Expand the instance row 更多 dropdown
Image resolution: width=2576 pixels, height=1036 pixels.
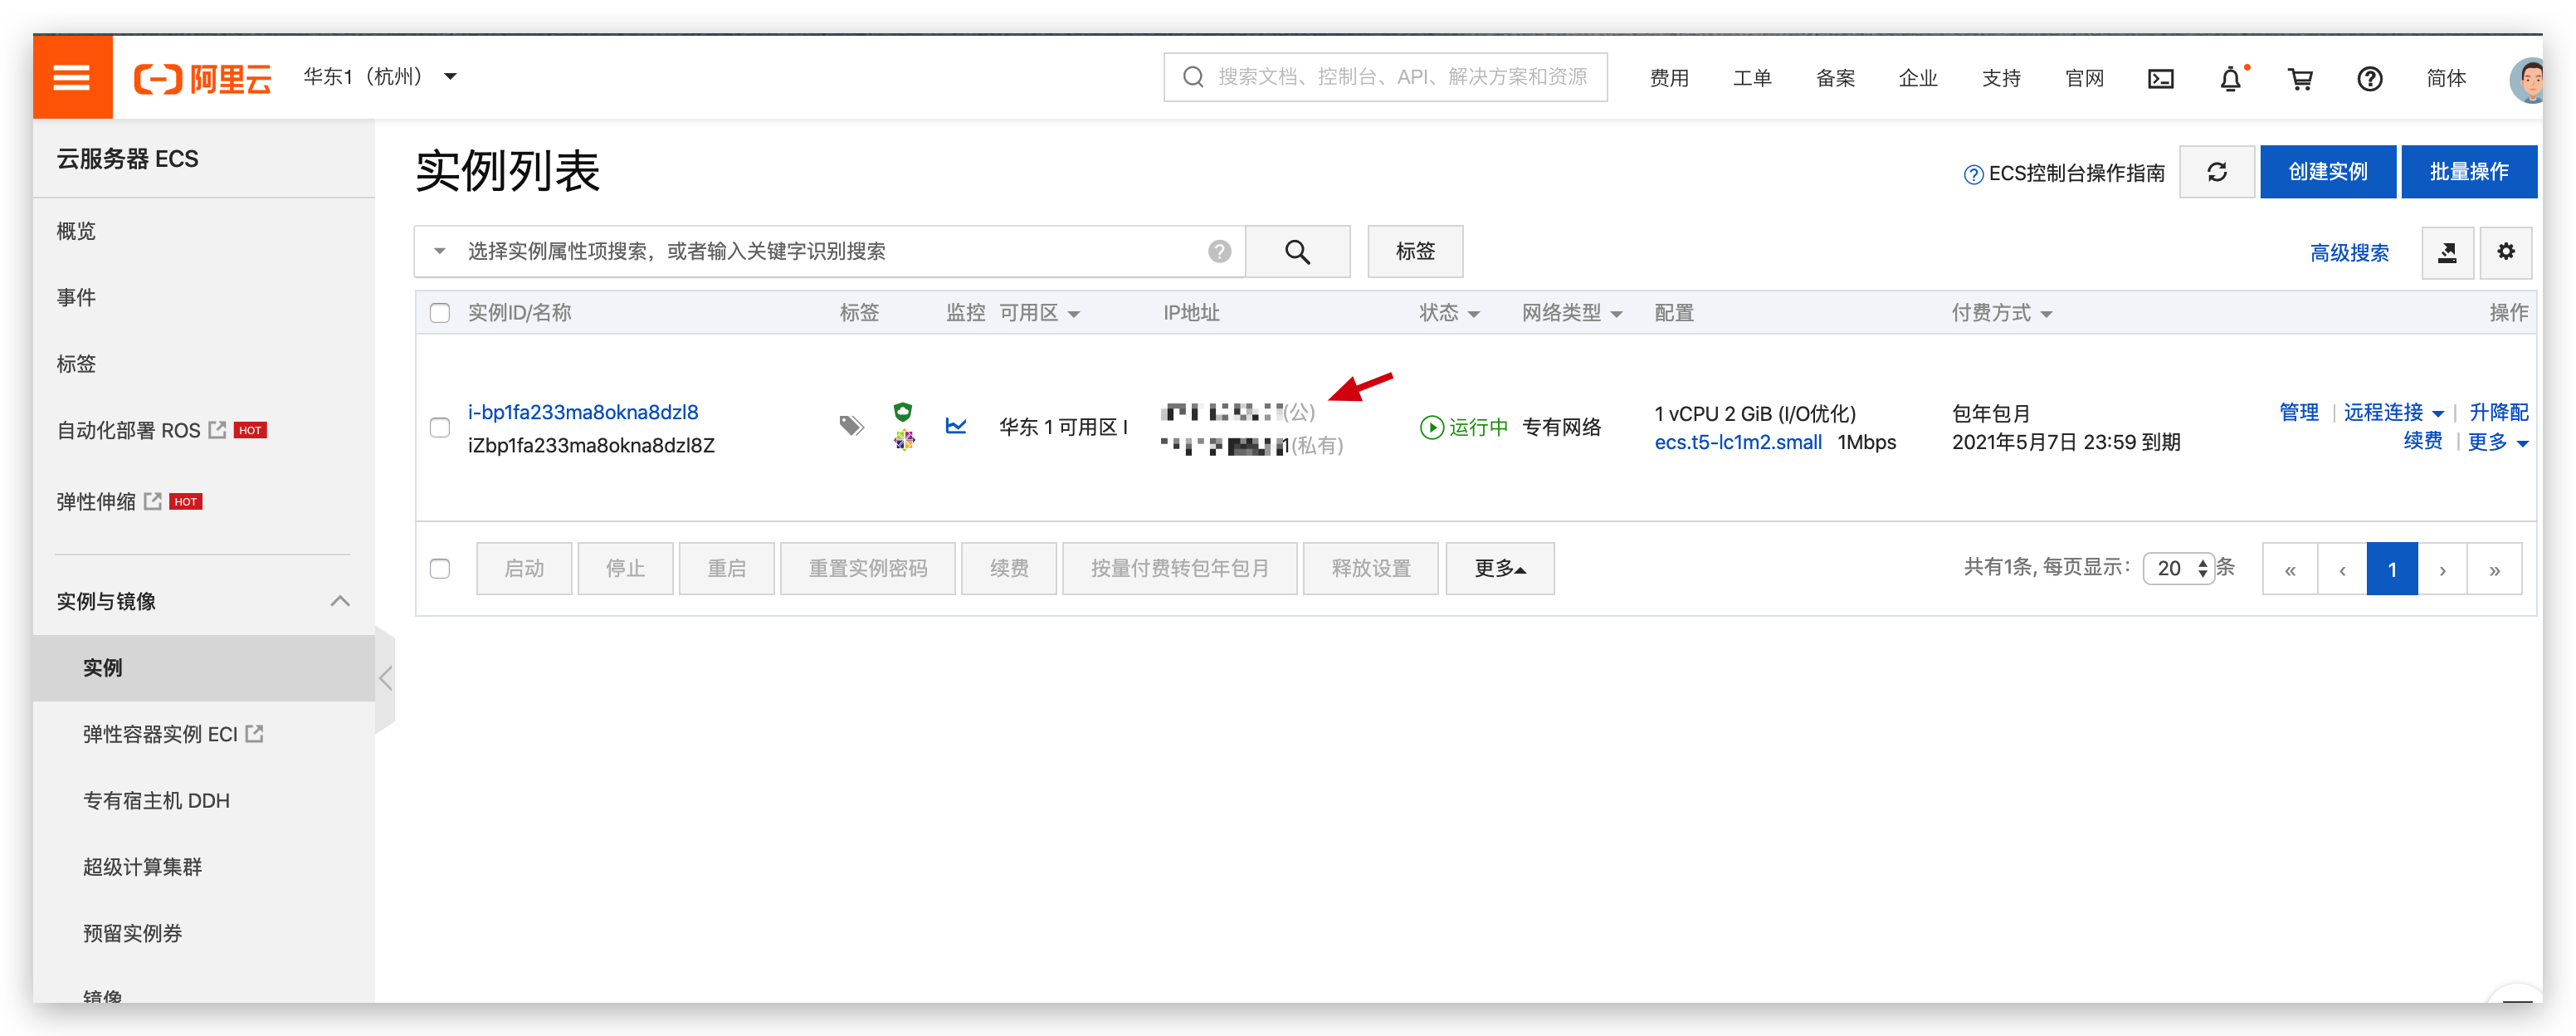pos(2498,442)
